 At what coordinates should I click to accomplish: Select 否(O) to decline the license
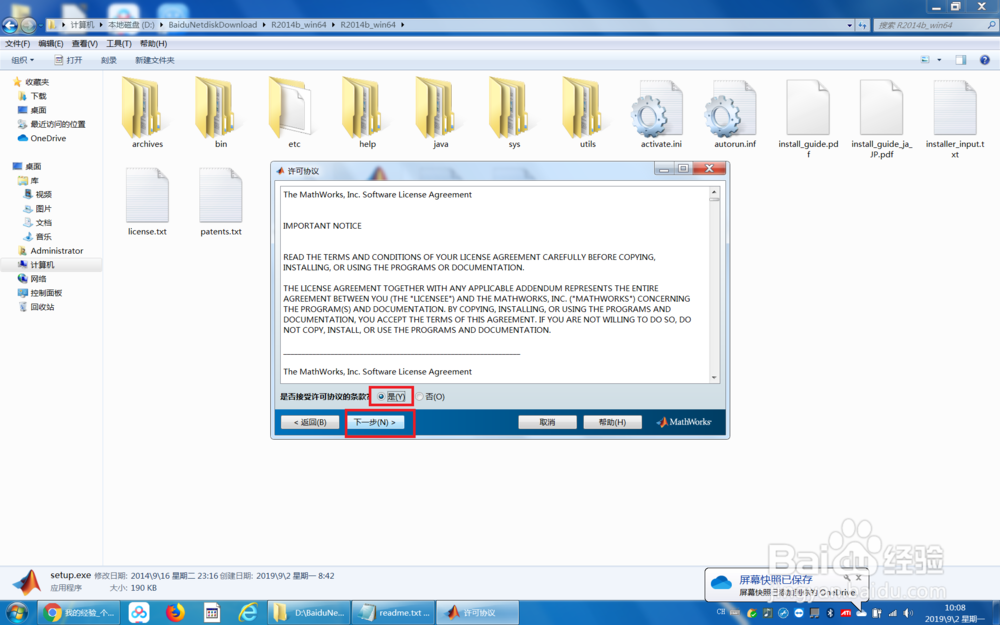tap(430, 397)
